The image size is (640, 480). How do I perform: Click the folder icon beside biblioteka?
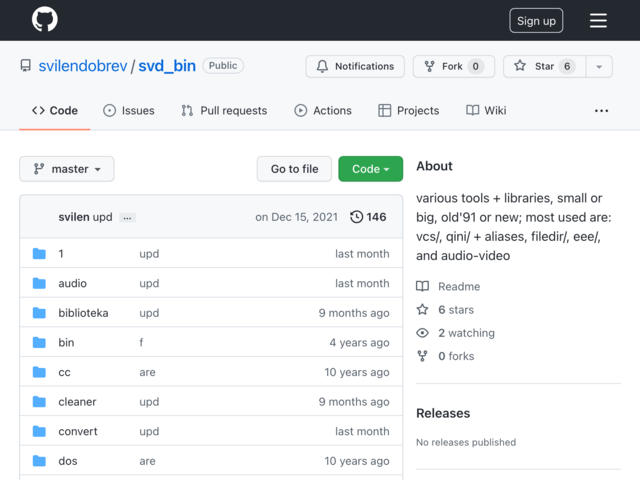point(39,313)
